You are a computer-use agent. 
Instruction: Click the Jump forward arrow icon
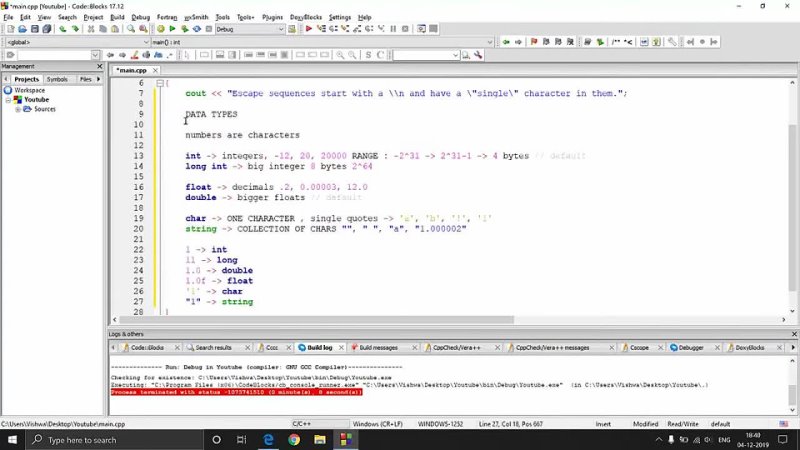[518, 42]
